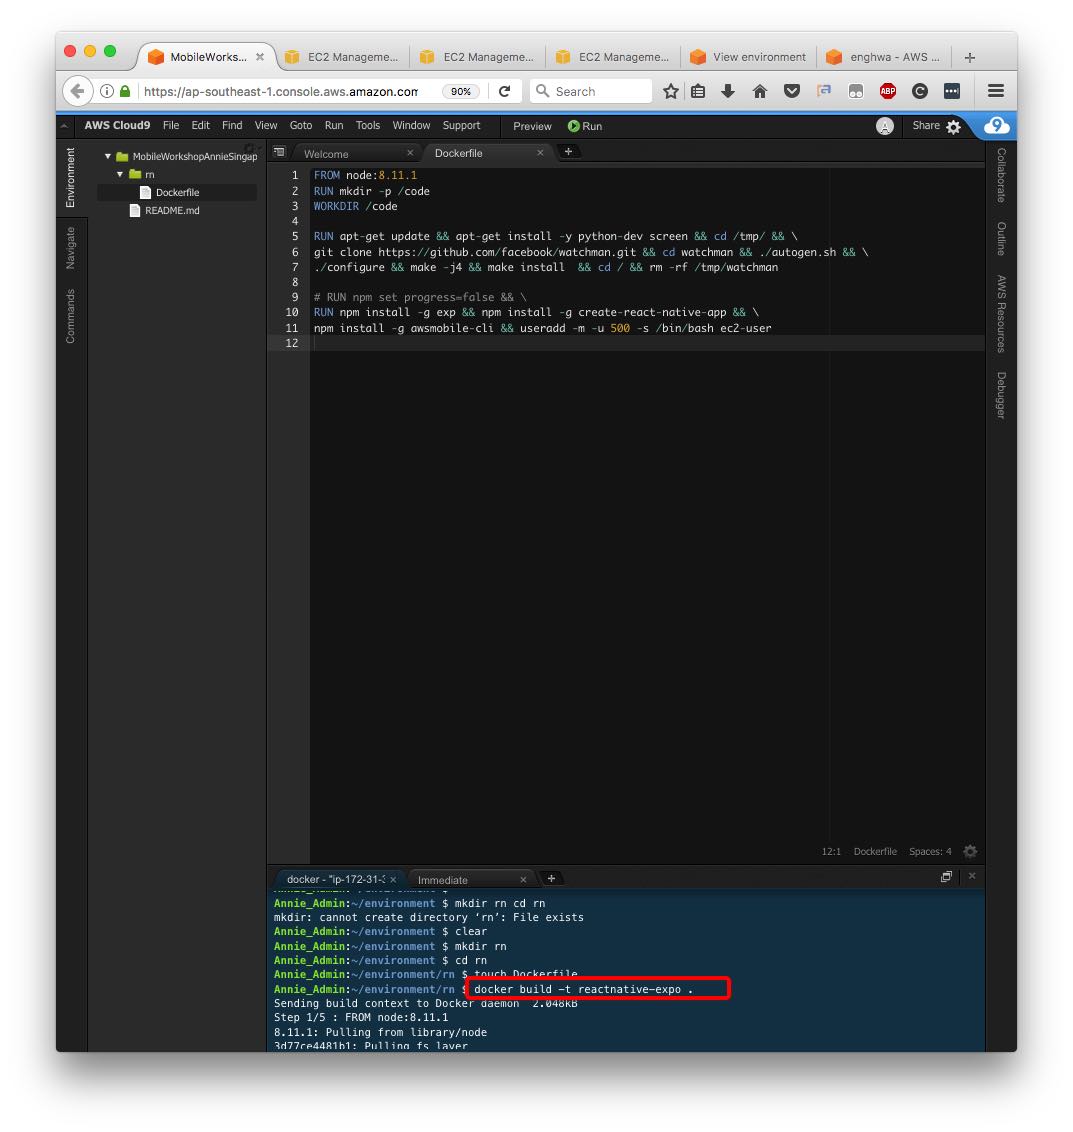1073x1132 pixels.
Task: Open the Goto menu
Action: 301,126
